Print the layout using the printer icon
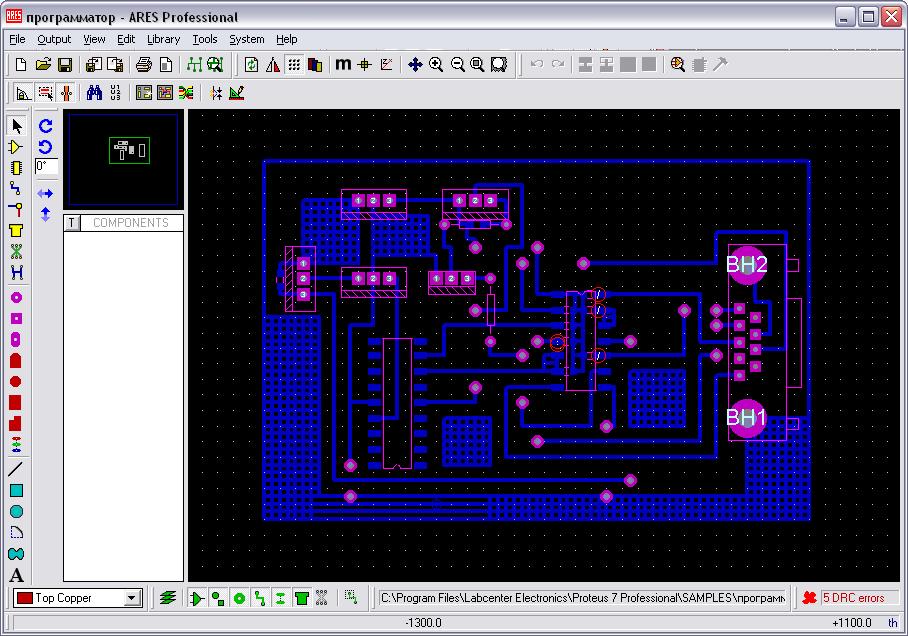 click(x=144, y=64)
